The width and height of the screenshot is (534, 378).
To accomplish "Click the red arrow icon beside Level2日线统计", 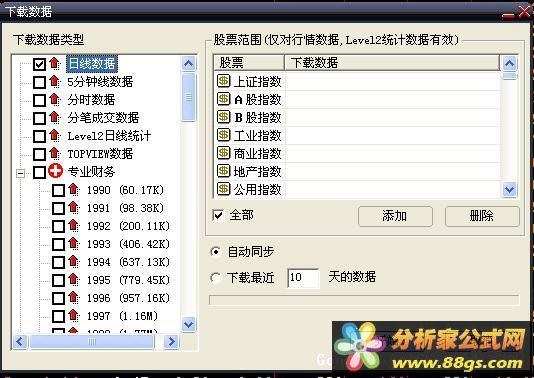I will [x=54, y=136].
